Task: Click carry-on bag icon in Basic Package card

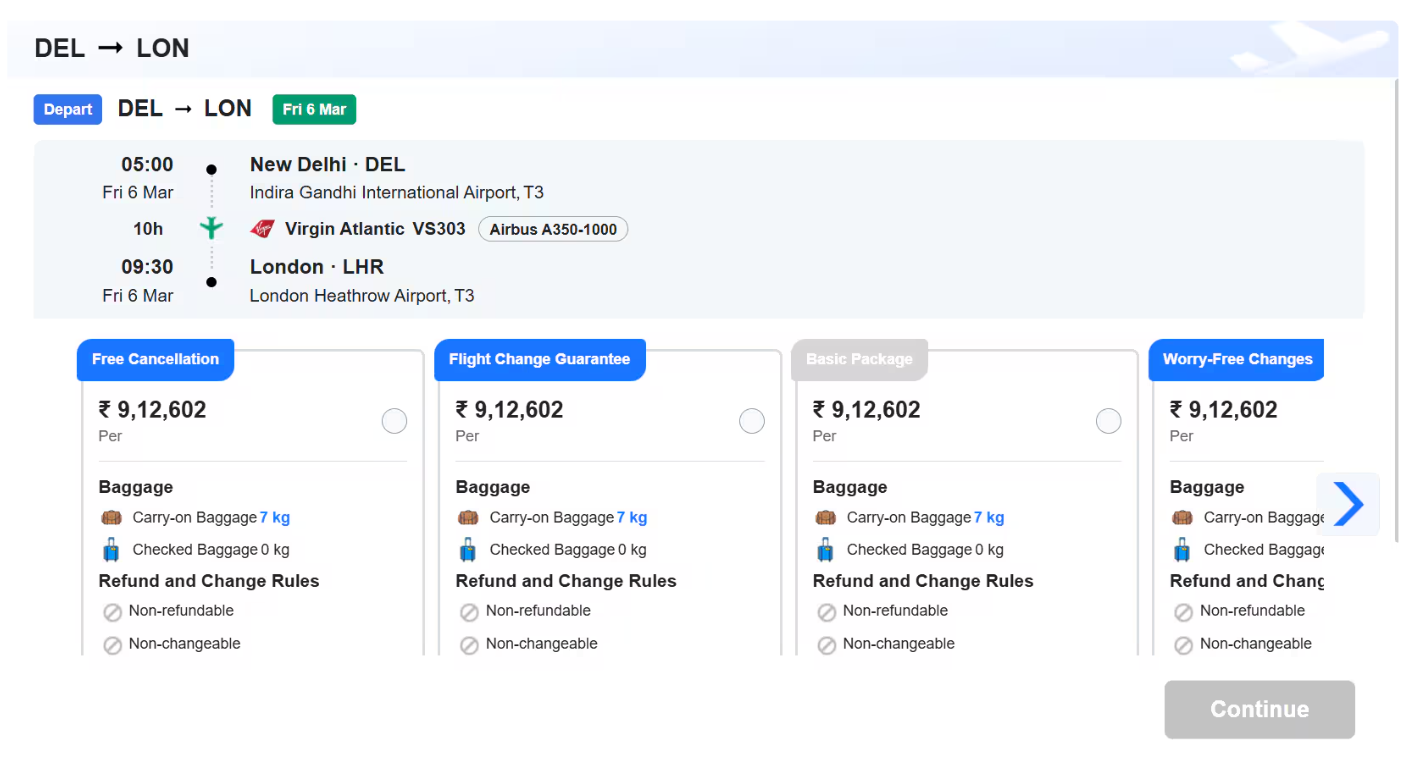Action: (825, 518)
